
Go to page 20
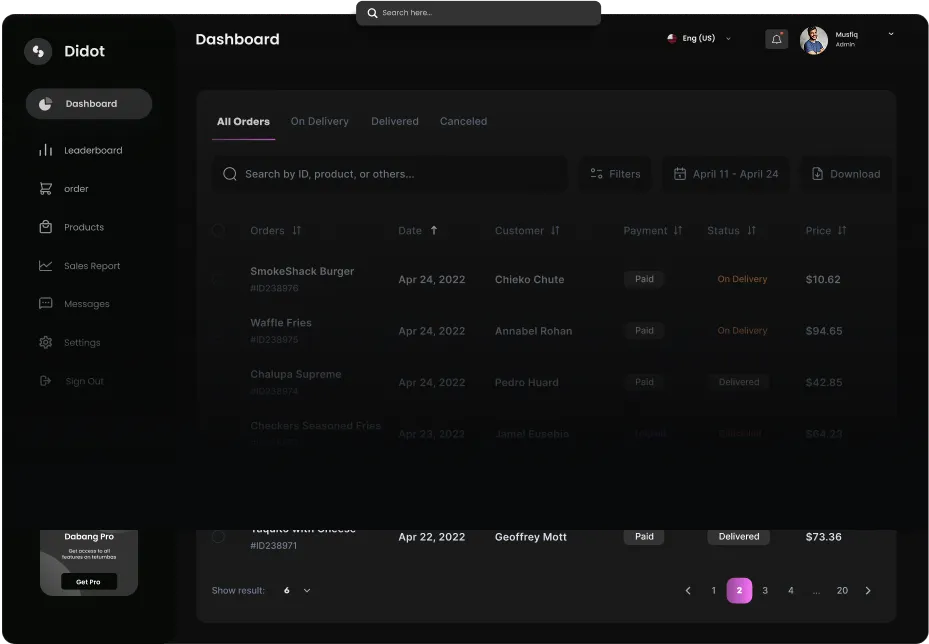842,591
